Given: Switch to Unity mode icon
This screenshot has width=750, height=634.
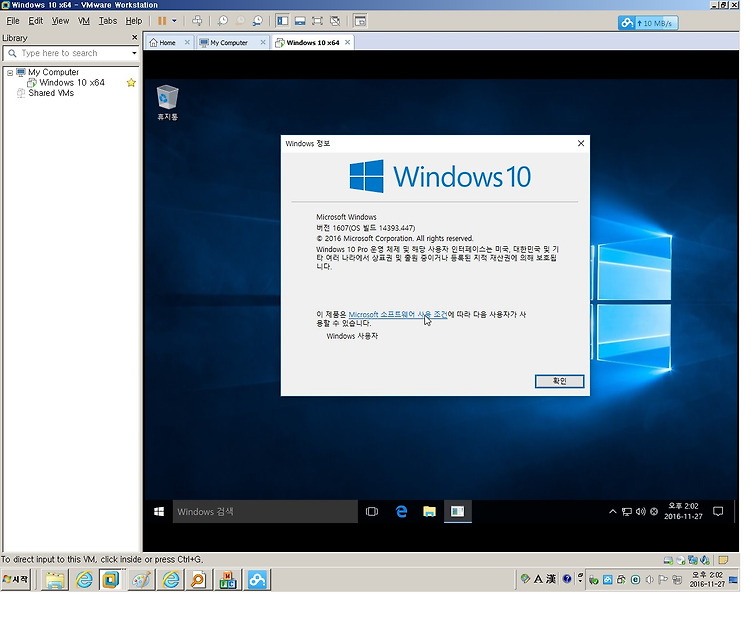Looking at the screenshot, I should [x=335, y=21].
